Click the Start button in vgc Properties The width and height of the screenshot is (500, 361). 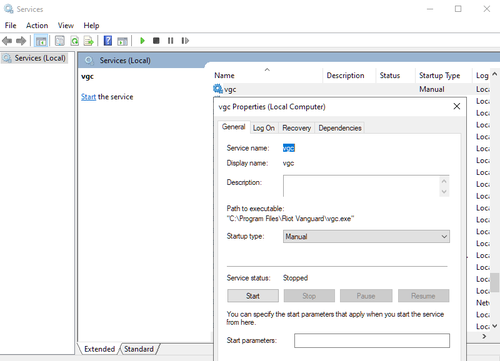253,296
